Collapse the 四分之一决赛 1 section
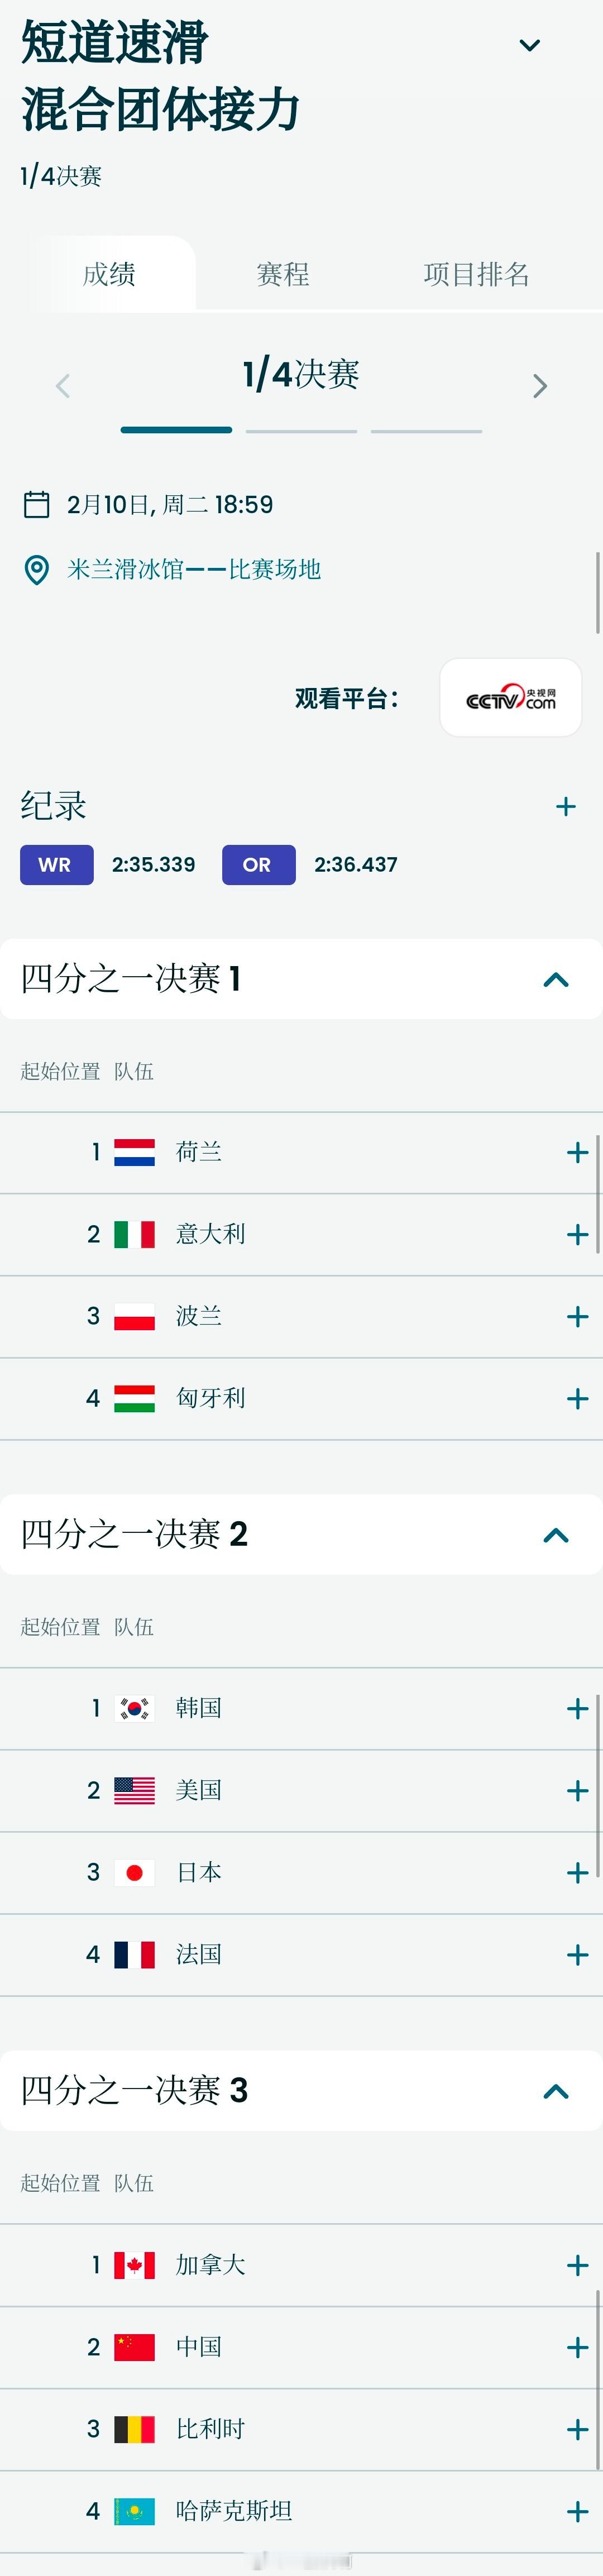This screenshot has height=2576, width=603. [556, 979]
